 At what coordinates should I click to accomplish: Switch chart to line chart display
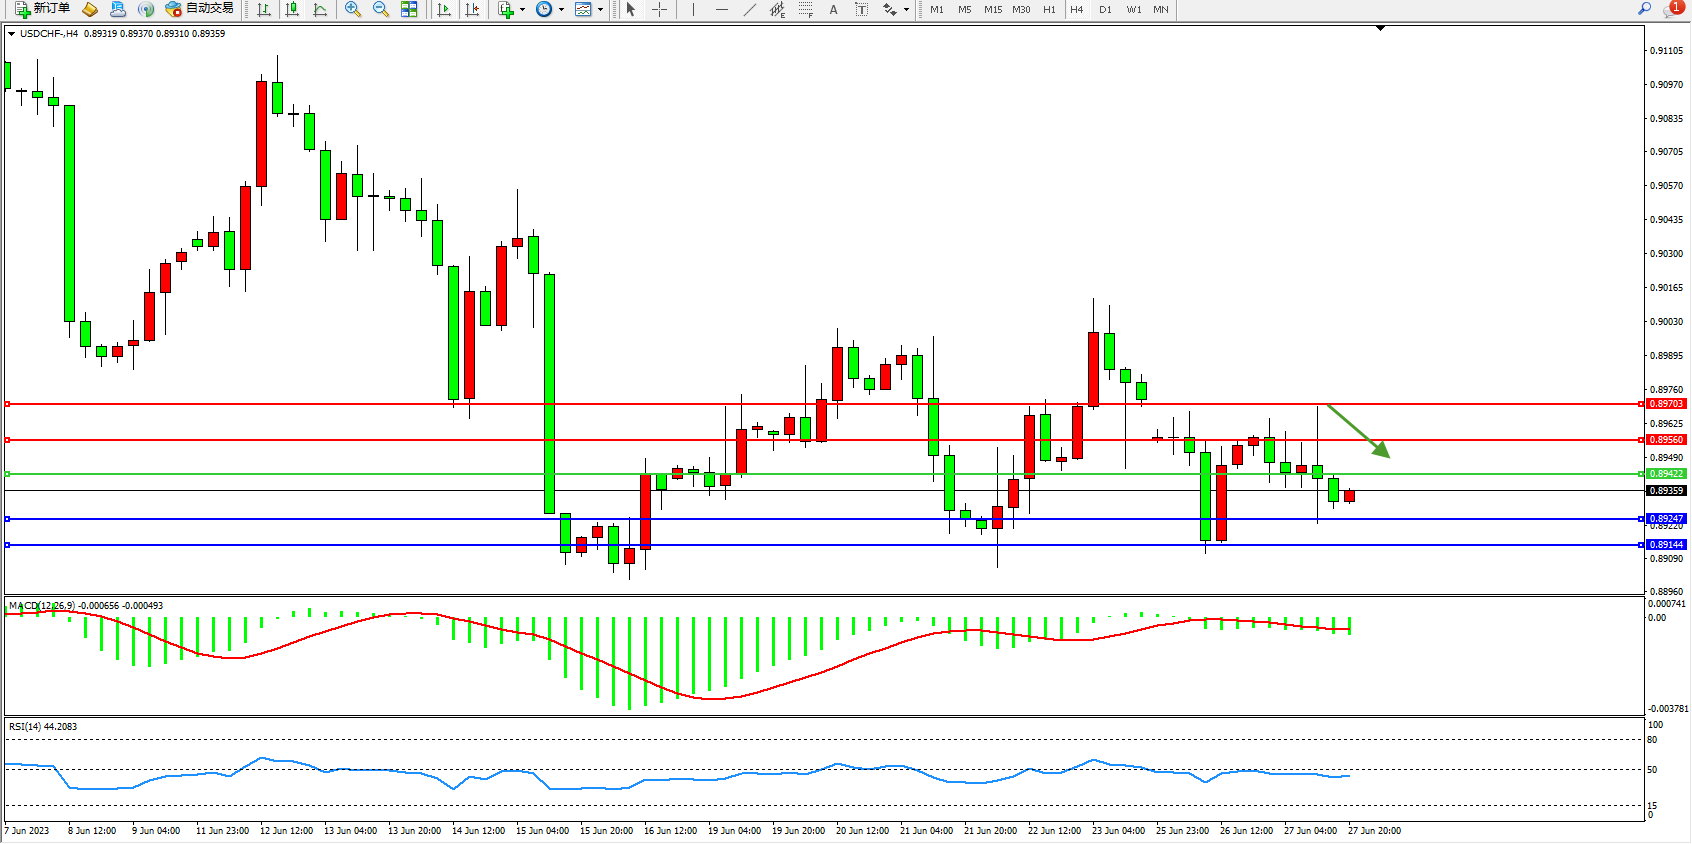click(320, 10)
